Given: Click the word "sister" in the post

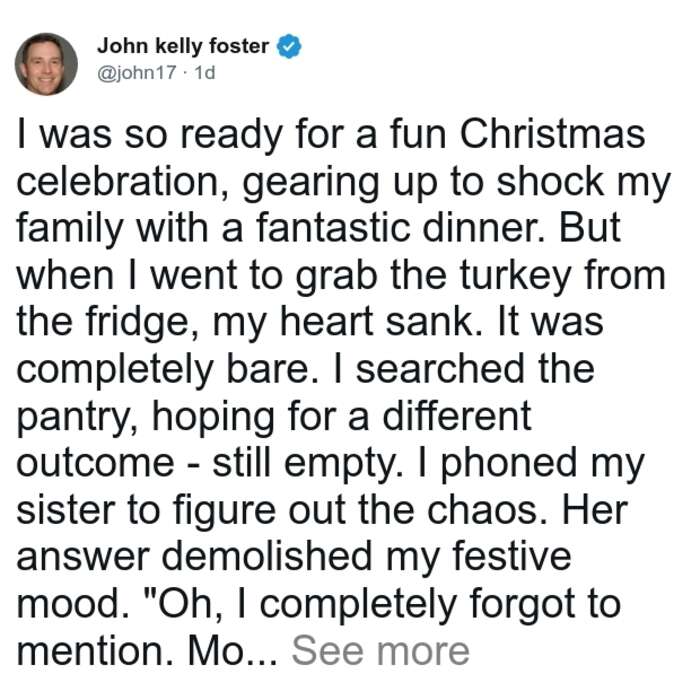Looking at the screenshot, I should [x=66, y=511].
